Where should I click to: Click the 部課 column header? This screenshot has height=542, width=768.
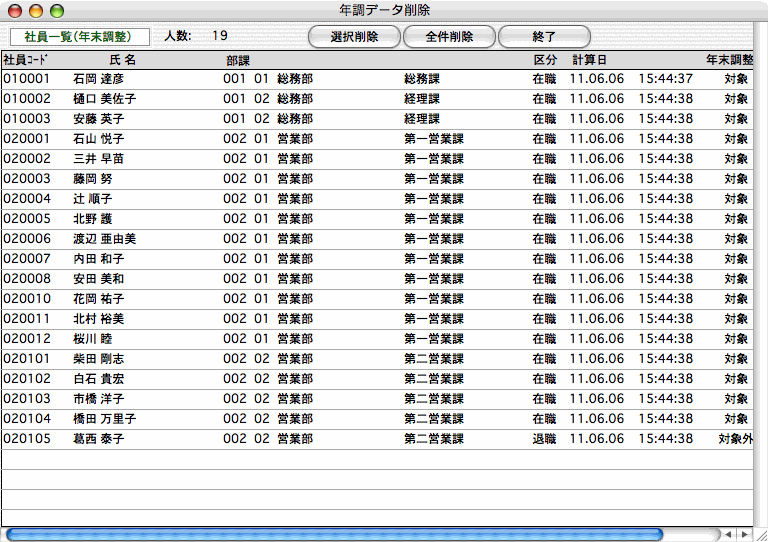(238, 59)
